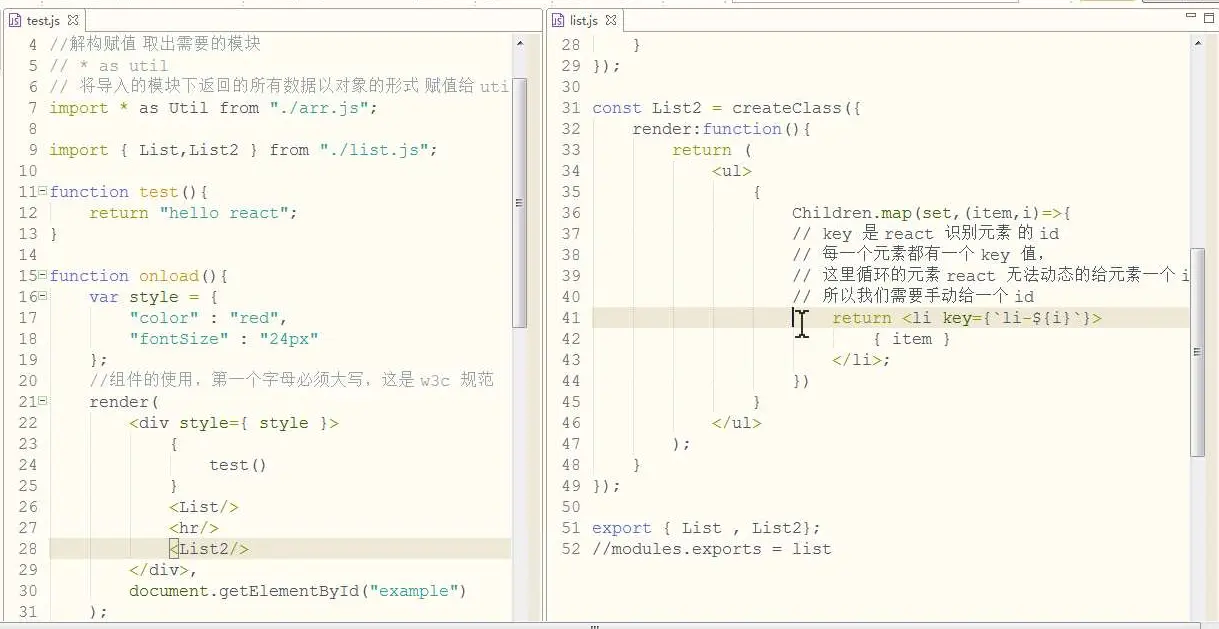The width and height of the screenshot is (1219, 629).
Task: Click the "render:function(){" line in list.js
Action: [x=722, y=129]
